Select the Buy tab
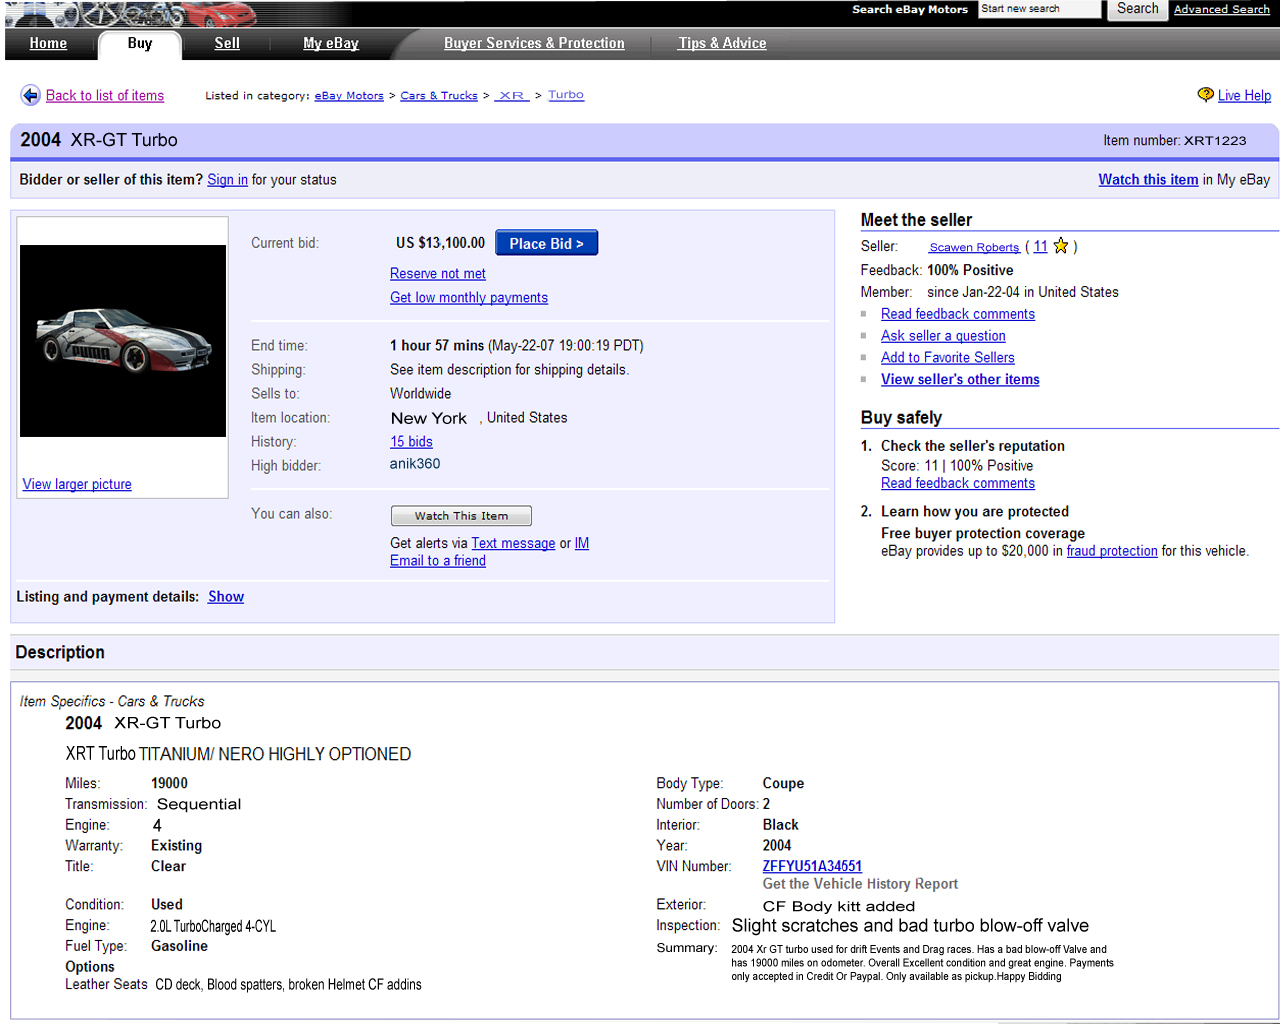This screenshot has width=1280, height=1024. [140, 43]
